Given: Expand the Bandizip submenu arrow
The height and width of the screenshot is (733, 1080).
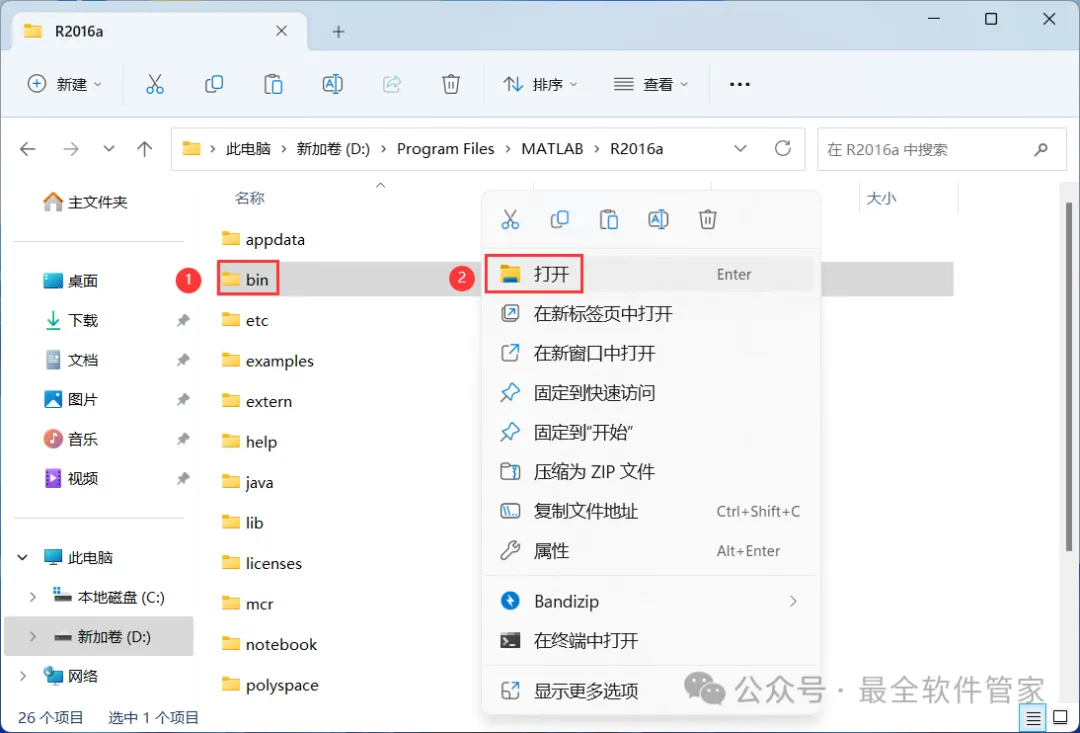Looking at the screenshot, I should pos(793,601).
